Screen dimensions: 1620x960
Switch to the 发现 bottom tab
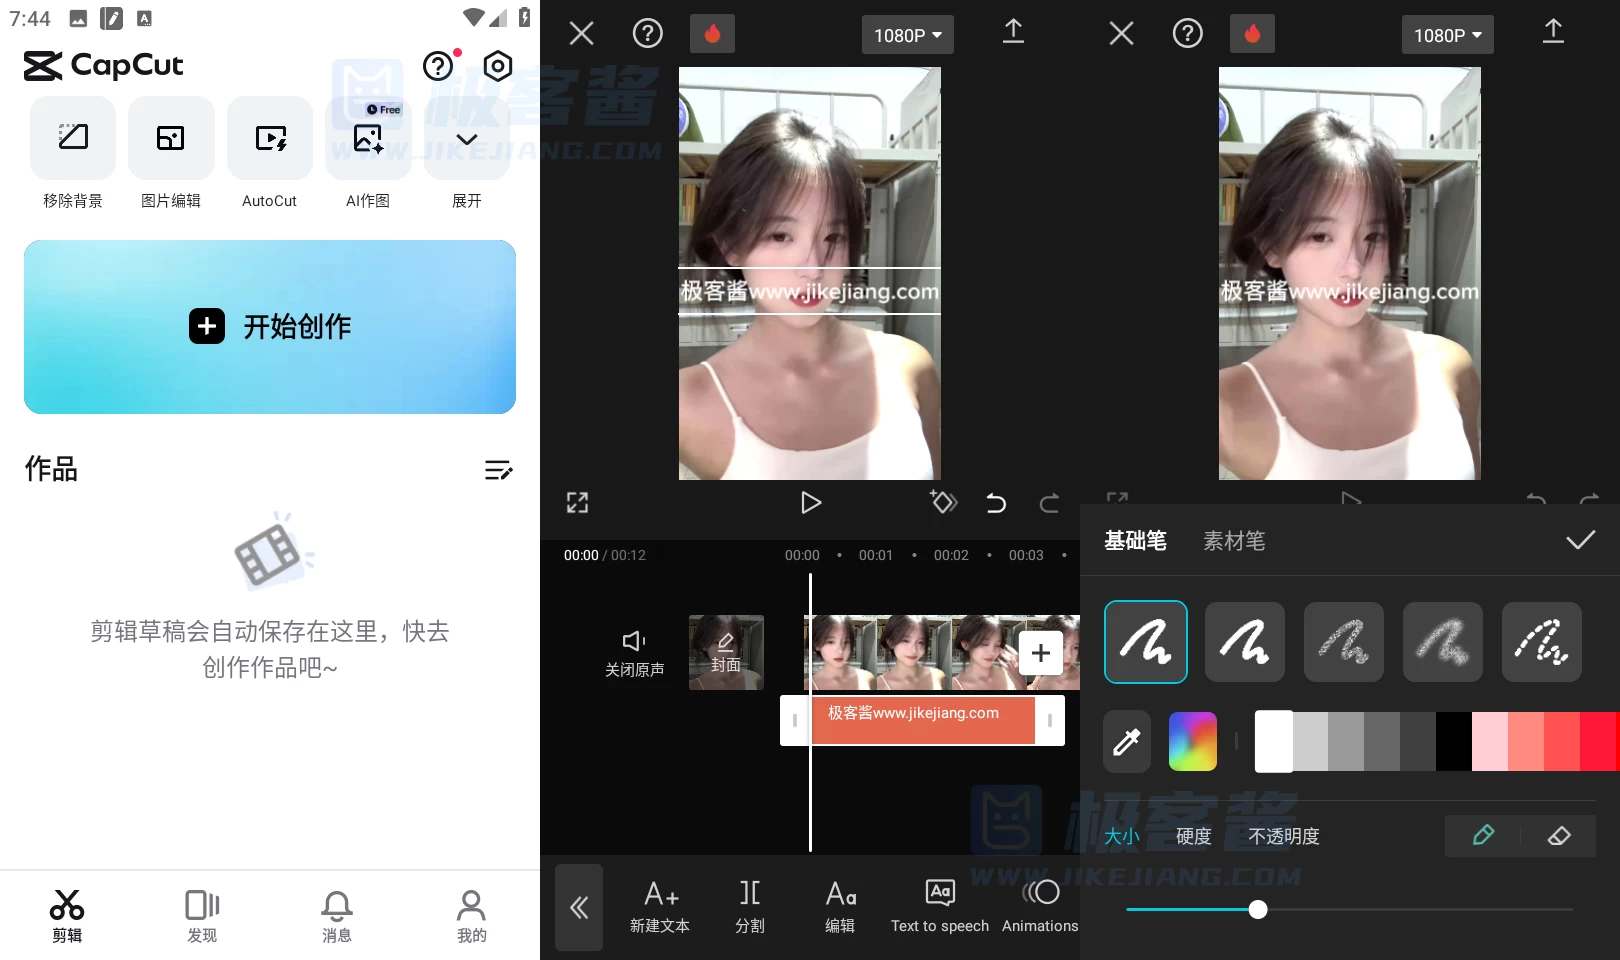[x=202, y=916]
